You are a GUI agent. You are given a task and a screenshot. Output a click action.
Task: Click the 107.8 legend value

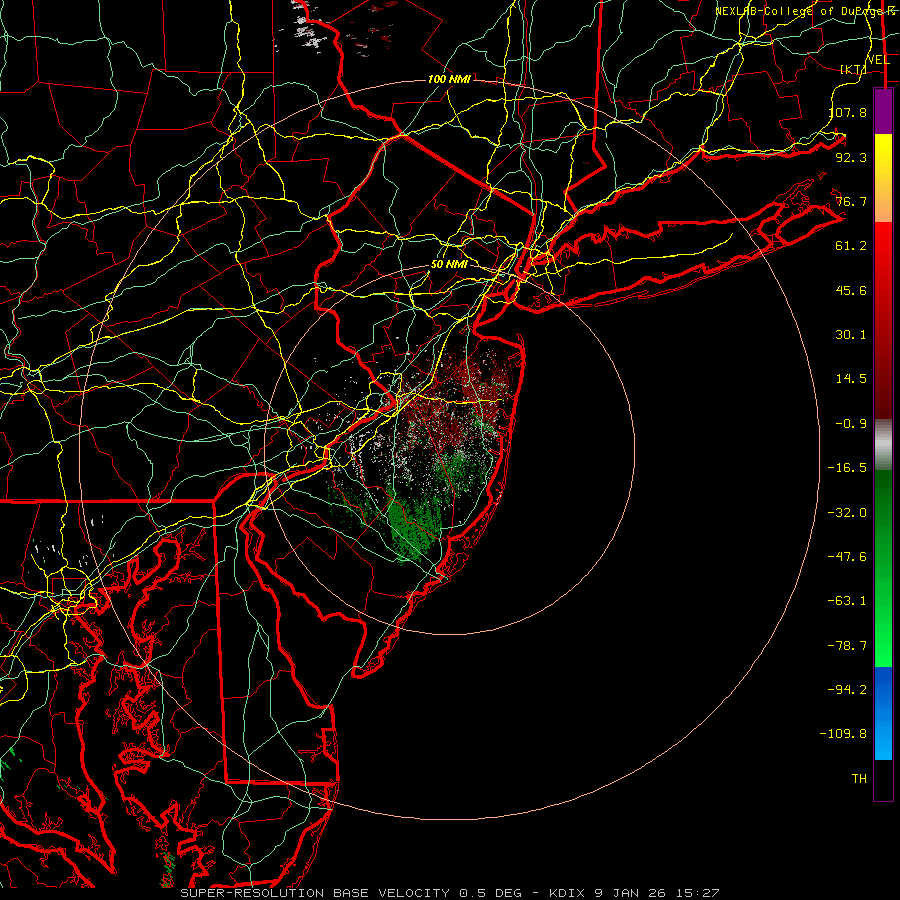[x=848, y=112]
